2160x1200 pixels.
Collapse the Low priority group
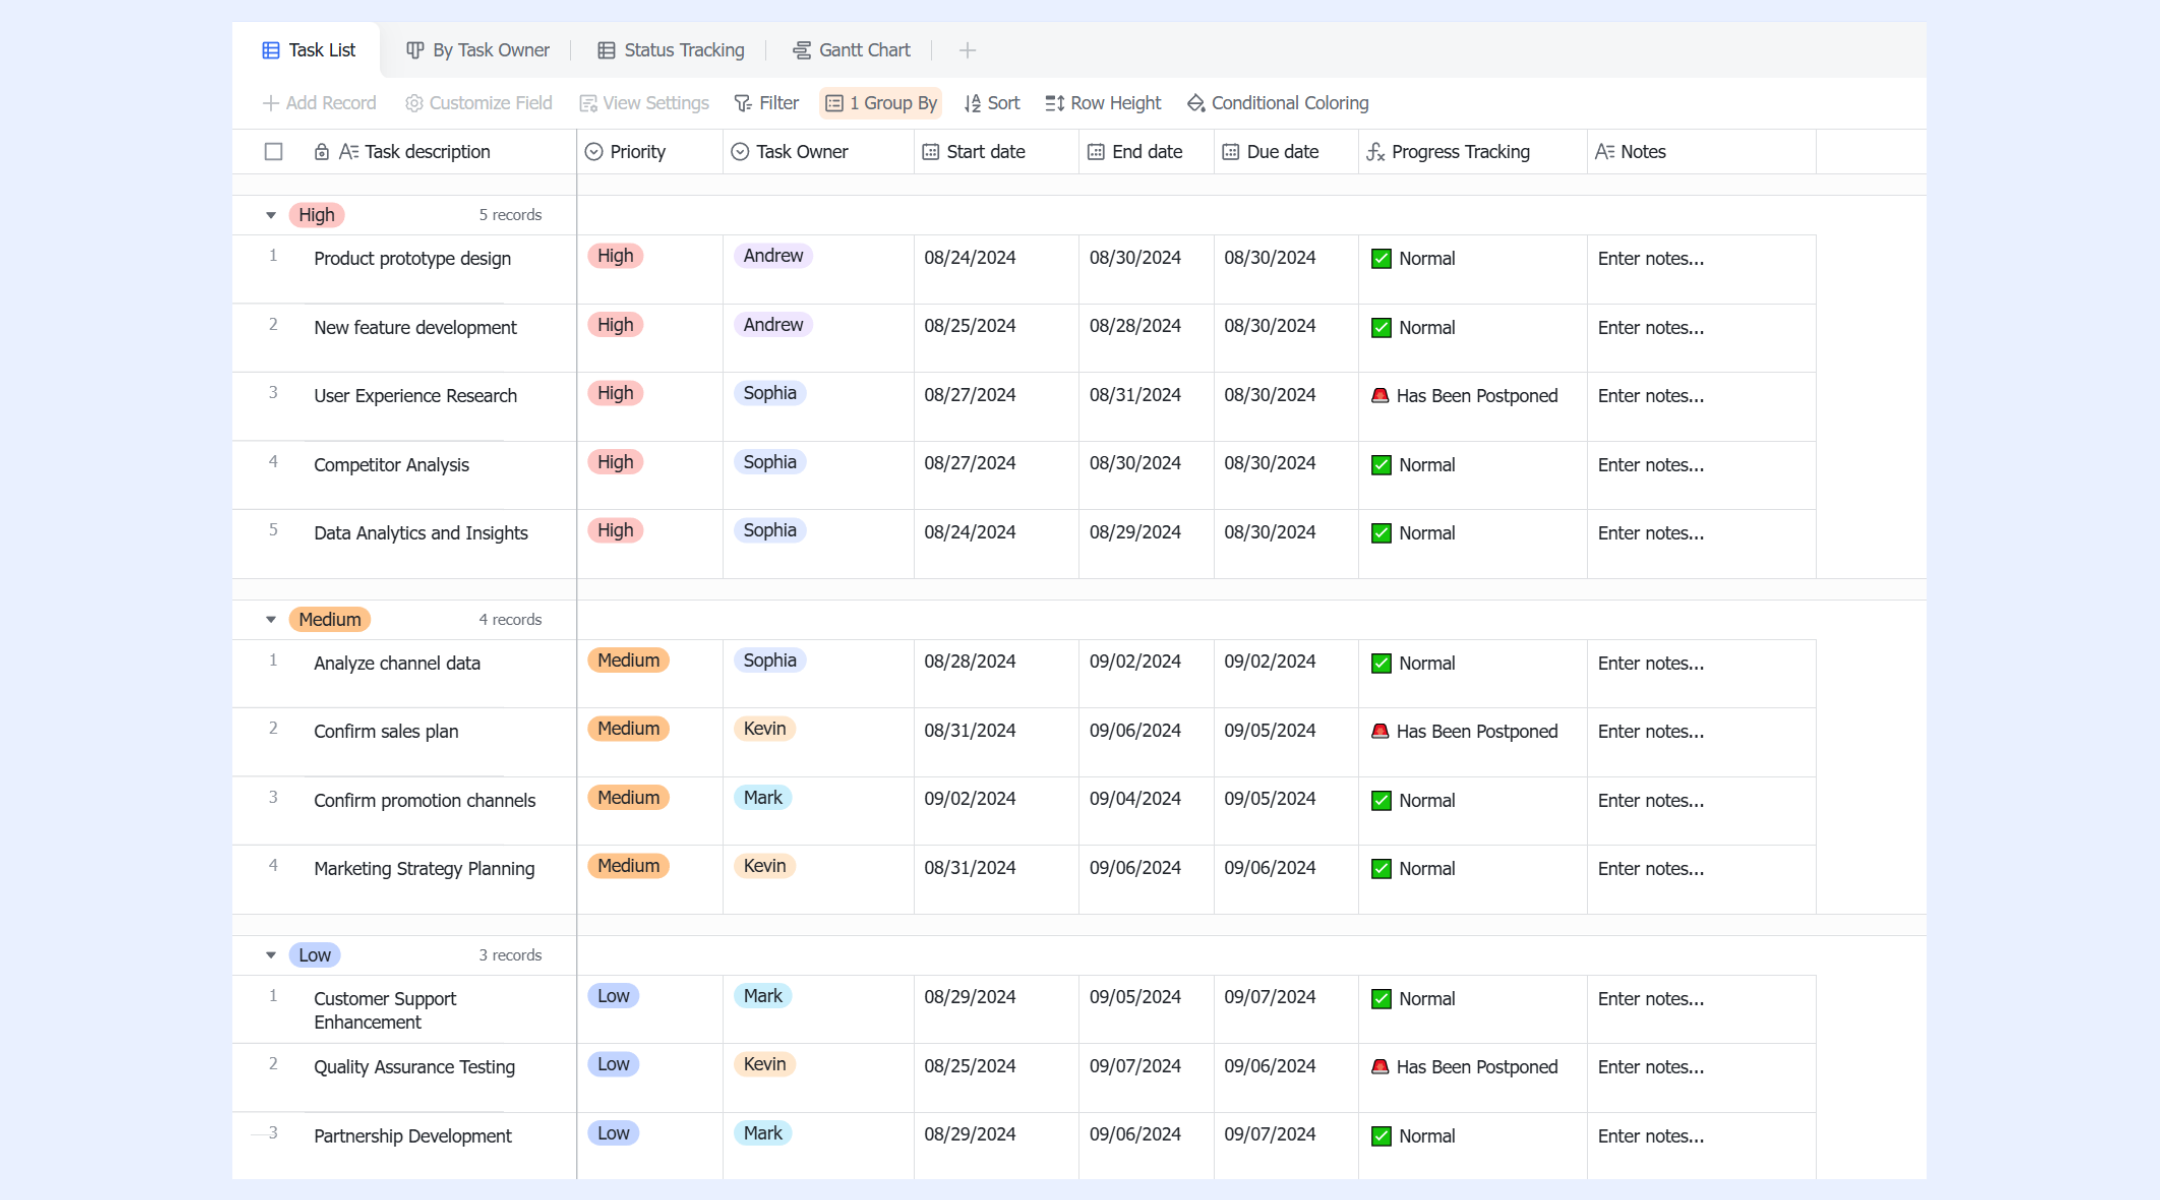(270, 955)
